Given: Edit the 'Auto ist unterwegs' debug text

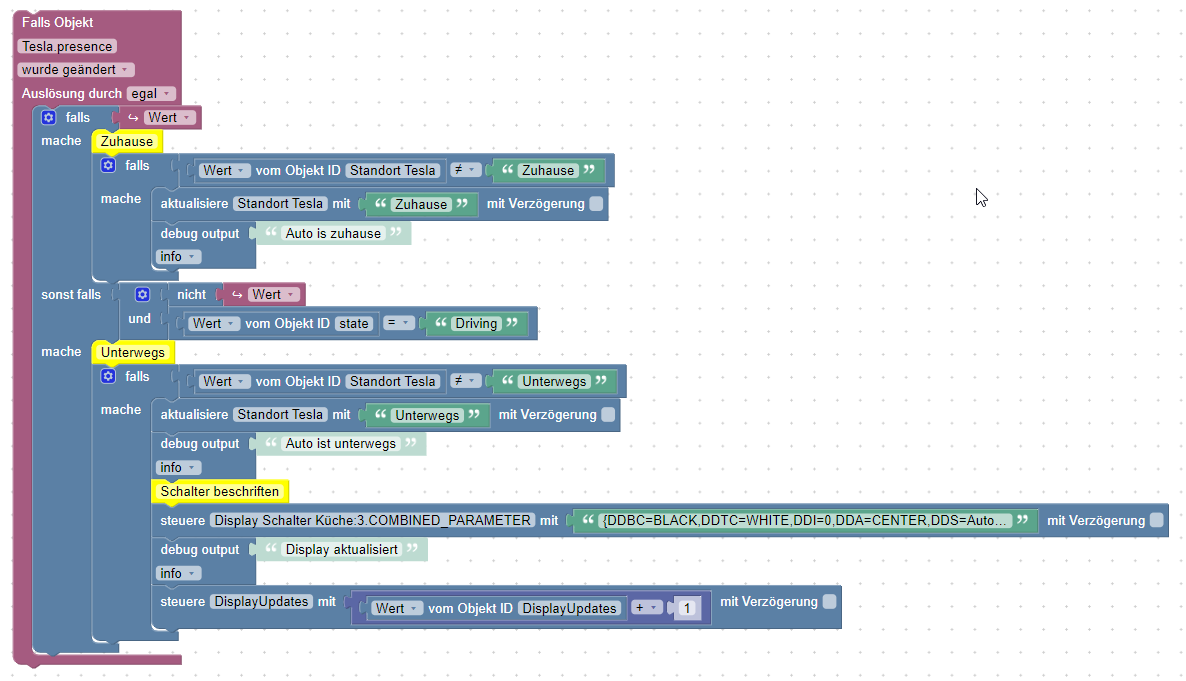Looking at the screenshot, I should click(x=340, y=443).
